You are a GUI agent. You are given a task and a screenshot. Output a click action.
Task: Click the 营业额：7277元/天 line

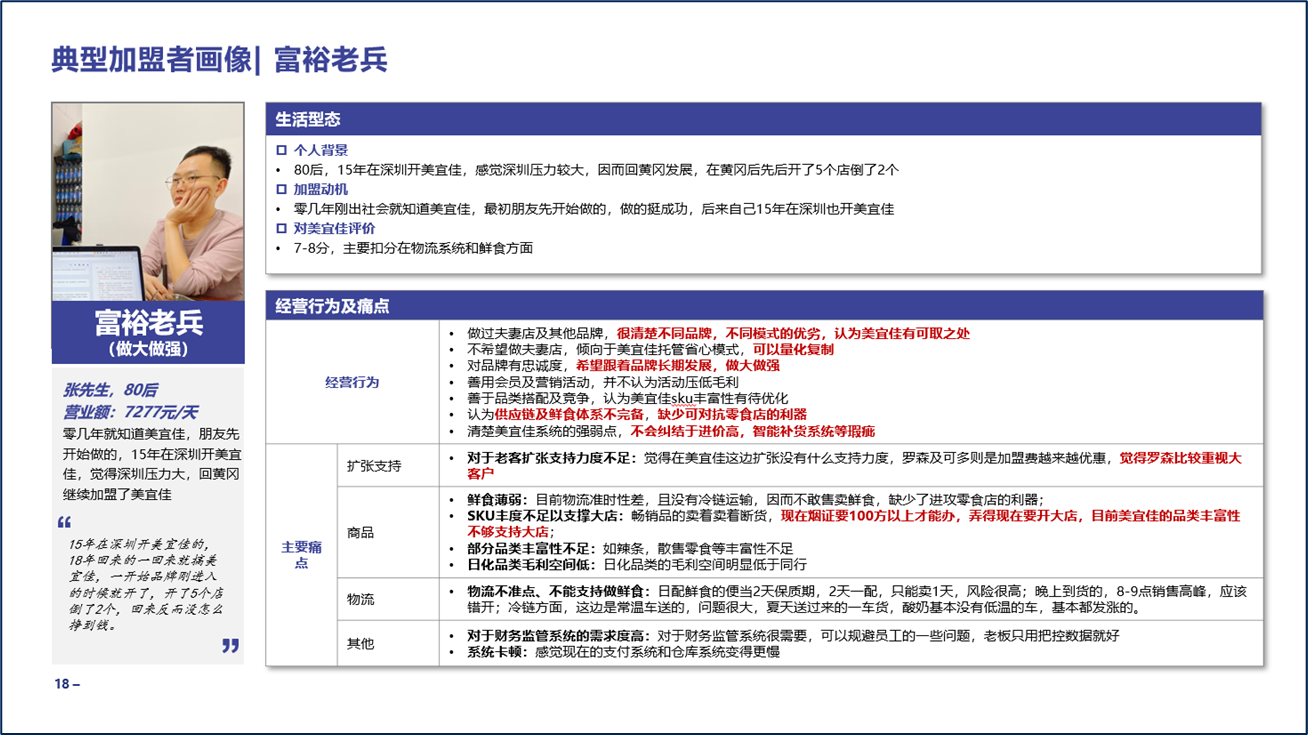click(x=131, y=412)
